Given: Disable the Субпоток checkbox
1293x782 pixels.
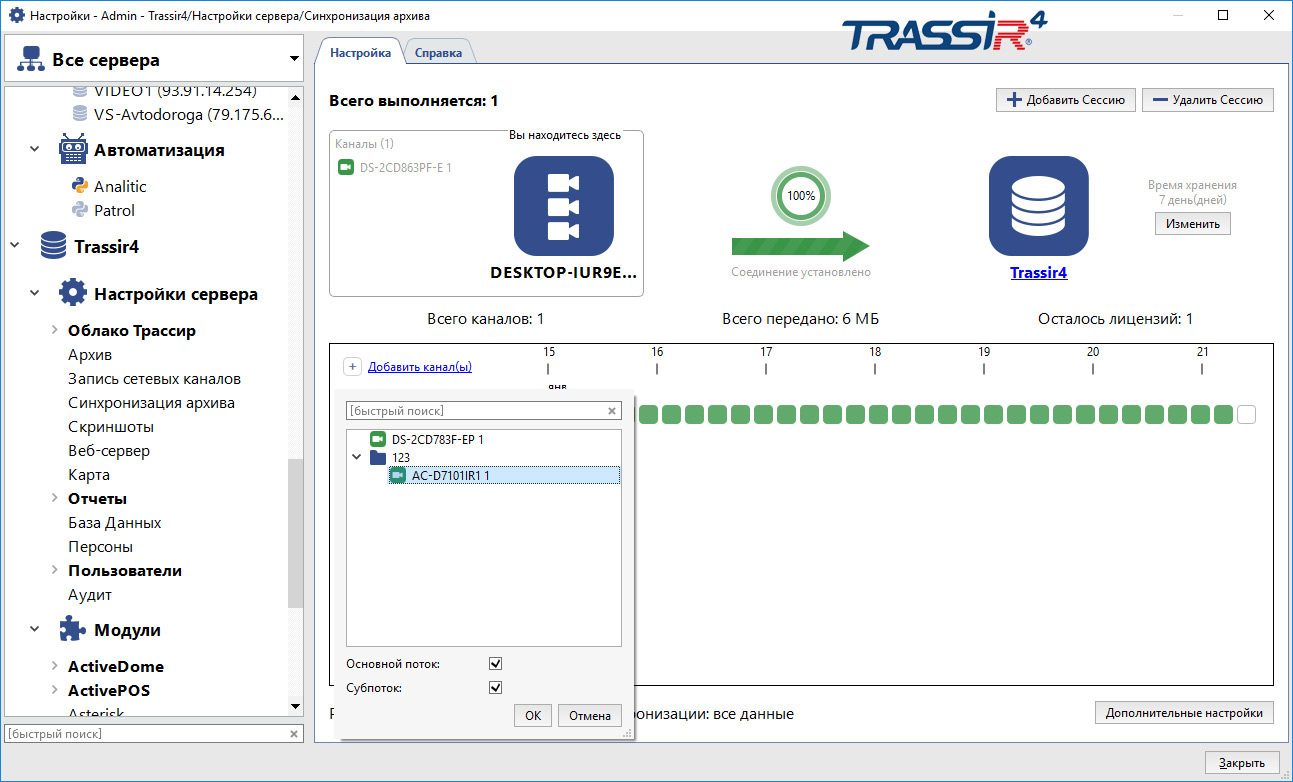Looking at the screenshot, I should click(494, 687).
